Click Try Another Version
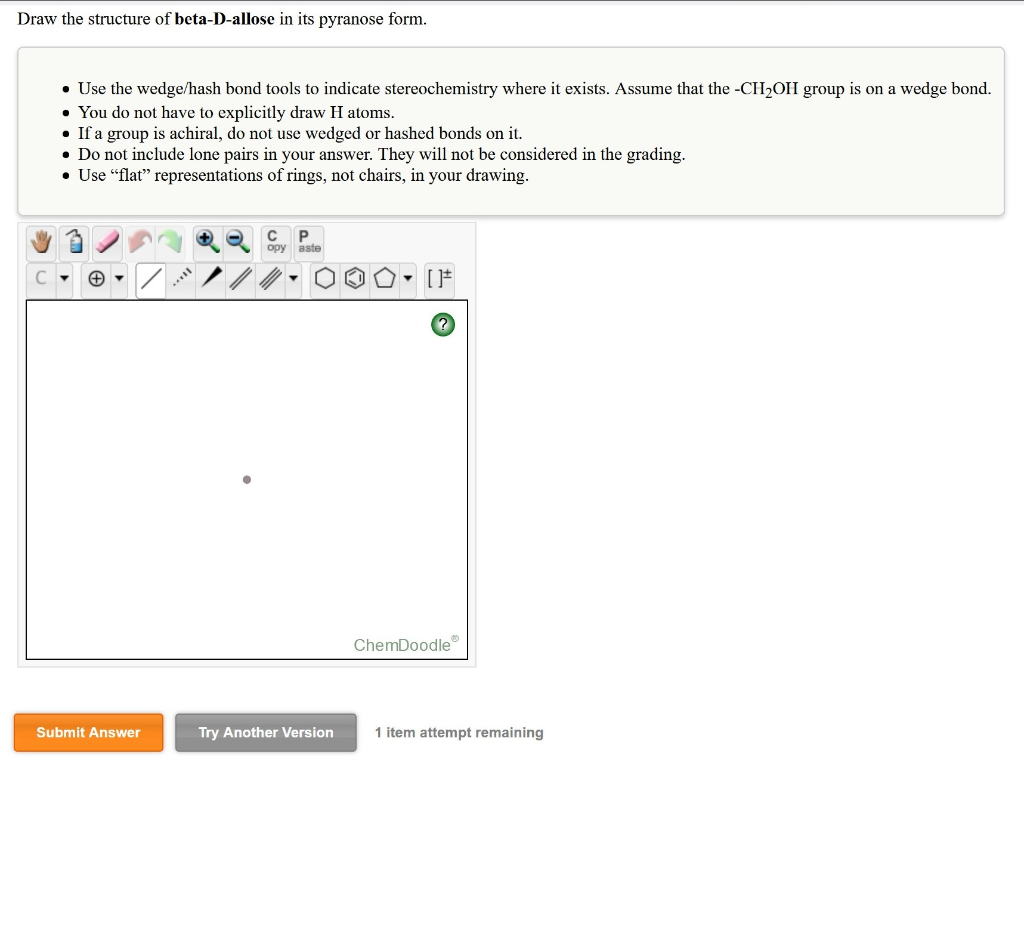 coord(265,732)
